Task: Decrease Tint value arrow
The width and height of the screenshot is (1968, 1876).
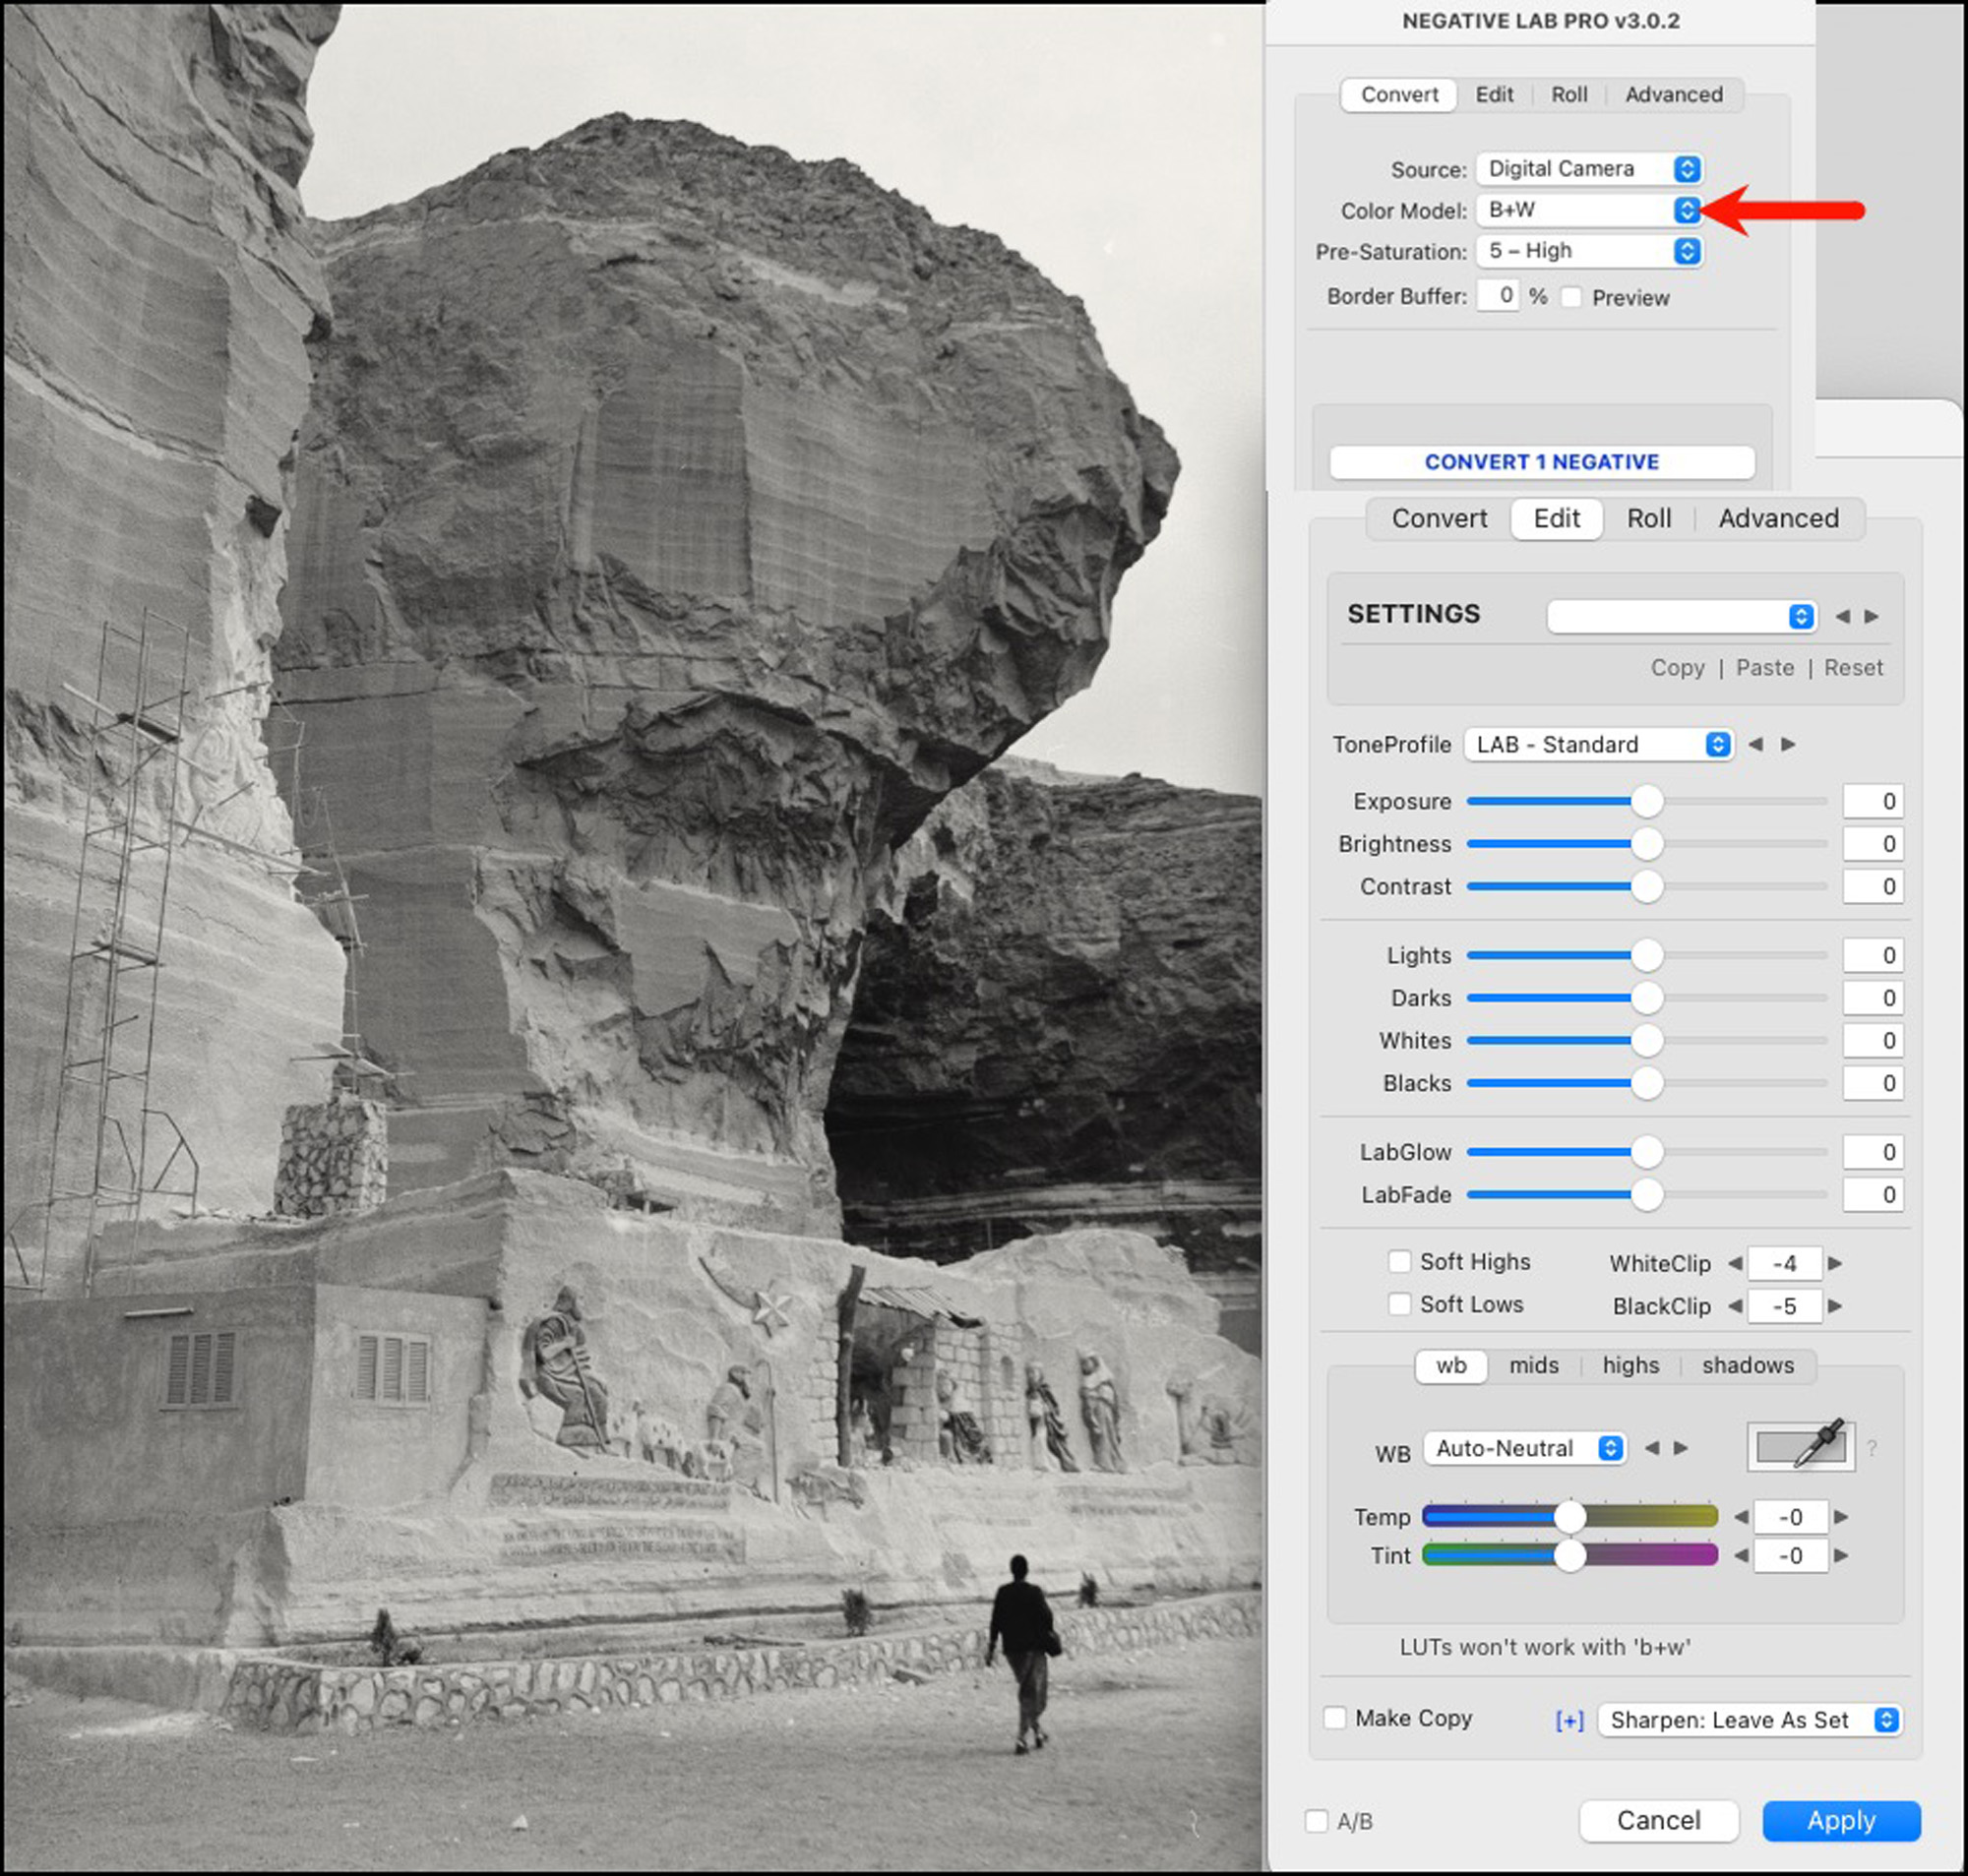Action: pos(1741,1556)
